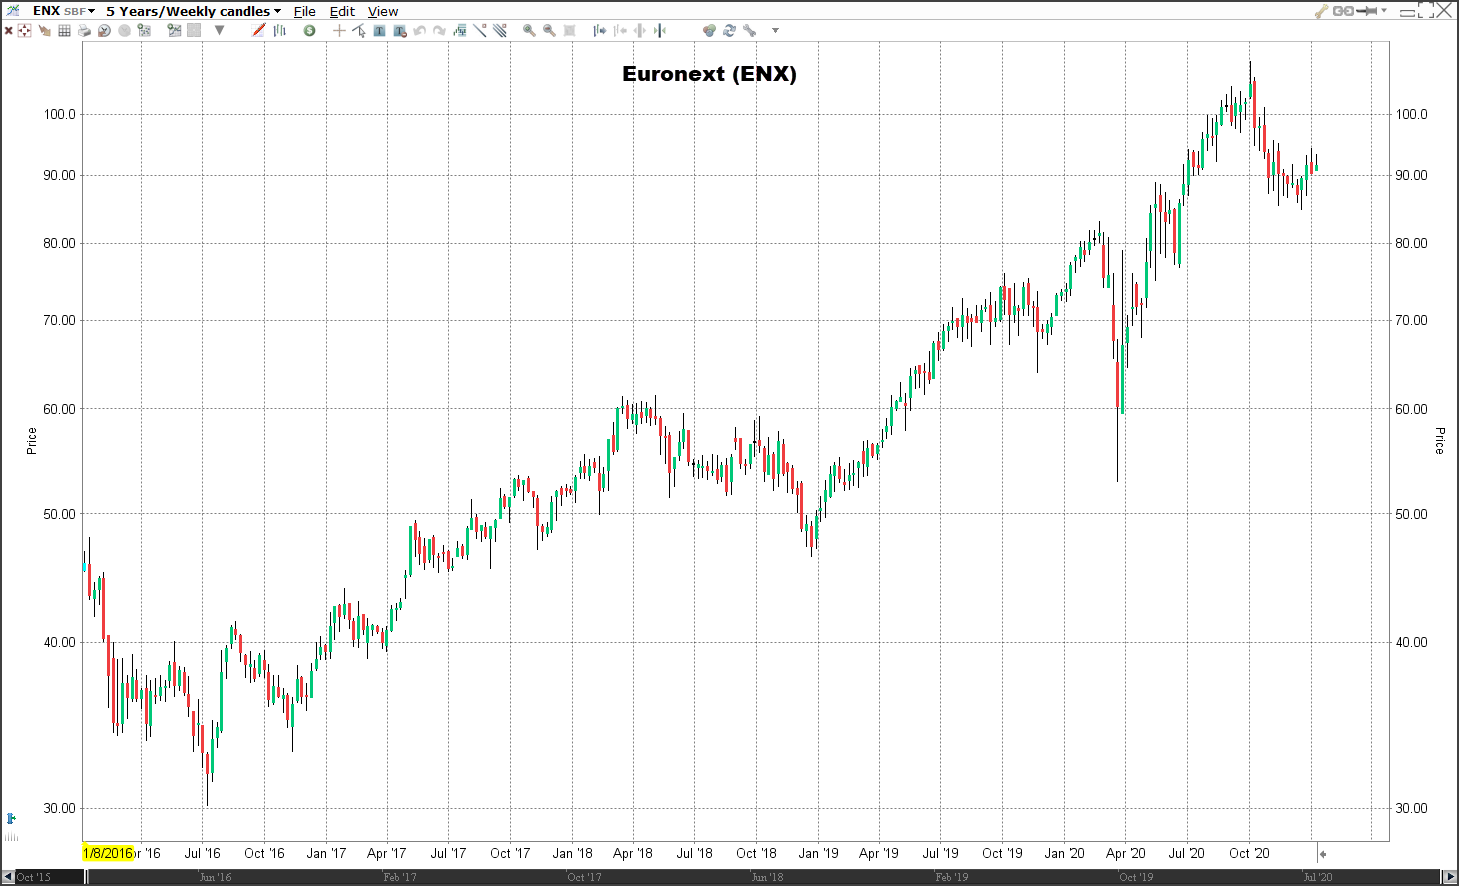Open the toolbar overflow dropdown arrow

pos(775,31)
